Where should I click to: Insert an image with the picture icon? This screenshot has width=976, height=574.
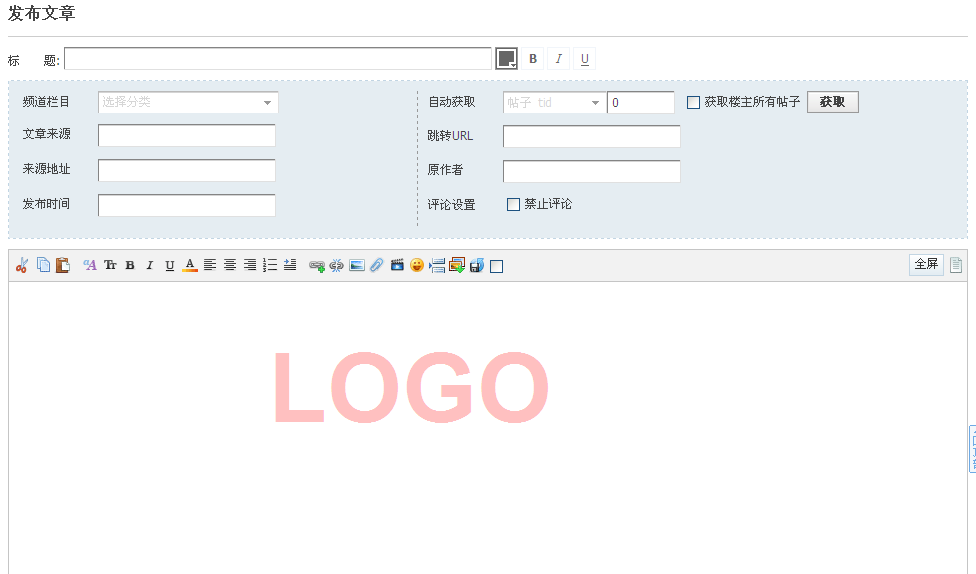point(357,266)
